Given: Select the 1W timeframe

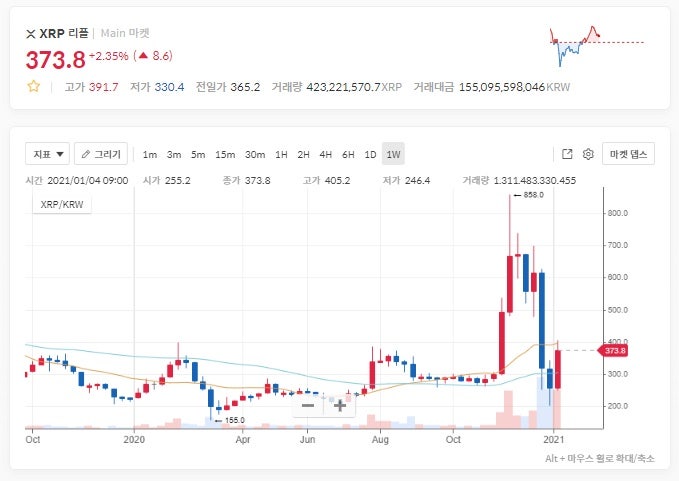Looking at the screenshot, I should (393, 154).
